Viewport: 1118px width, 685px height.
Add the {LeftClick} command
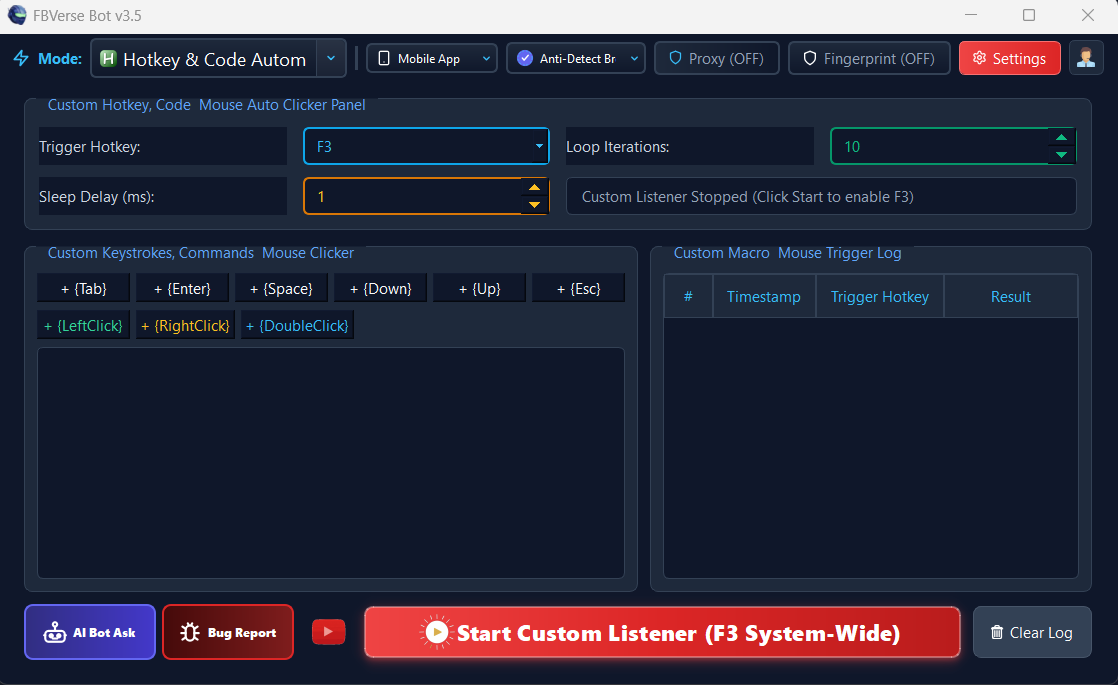[83, 325]
